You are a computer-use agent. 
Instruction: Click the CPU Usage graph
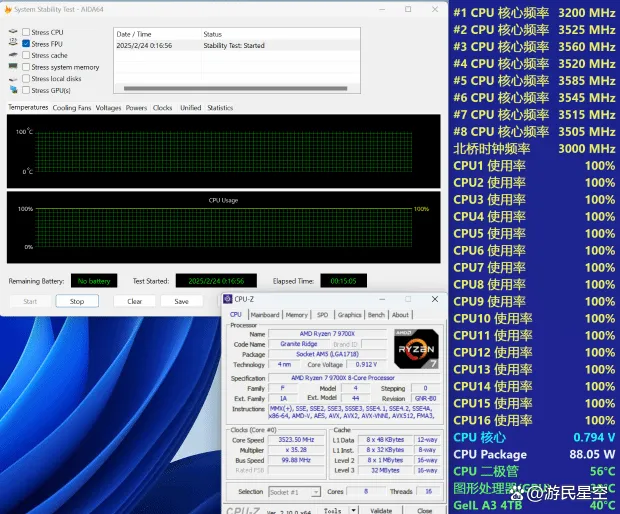[224, 228]
